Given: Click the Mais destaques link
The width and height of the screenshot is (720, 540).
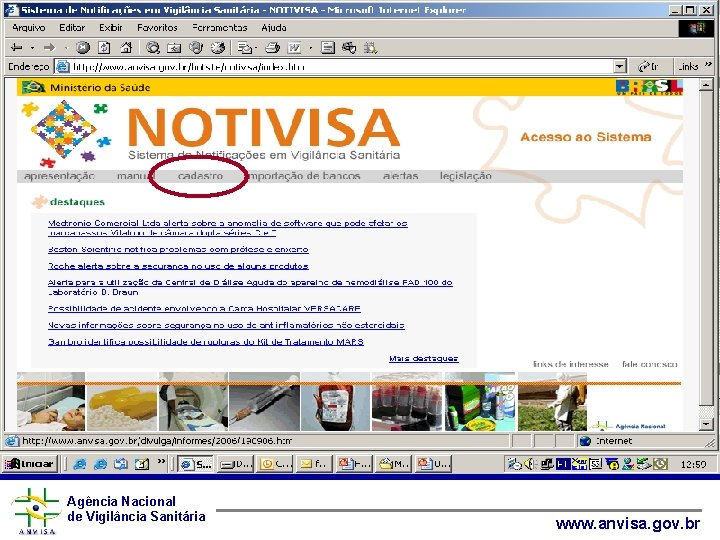Looking at the screenshot, I should [x=423, y=358].
